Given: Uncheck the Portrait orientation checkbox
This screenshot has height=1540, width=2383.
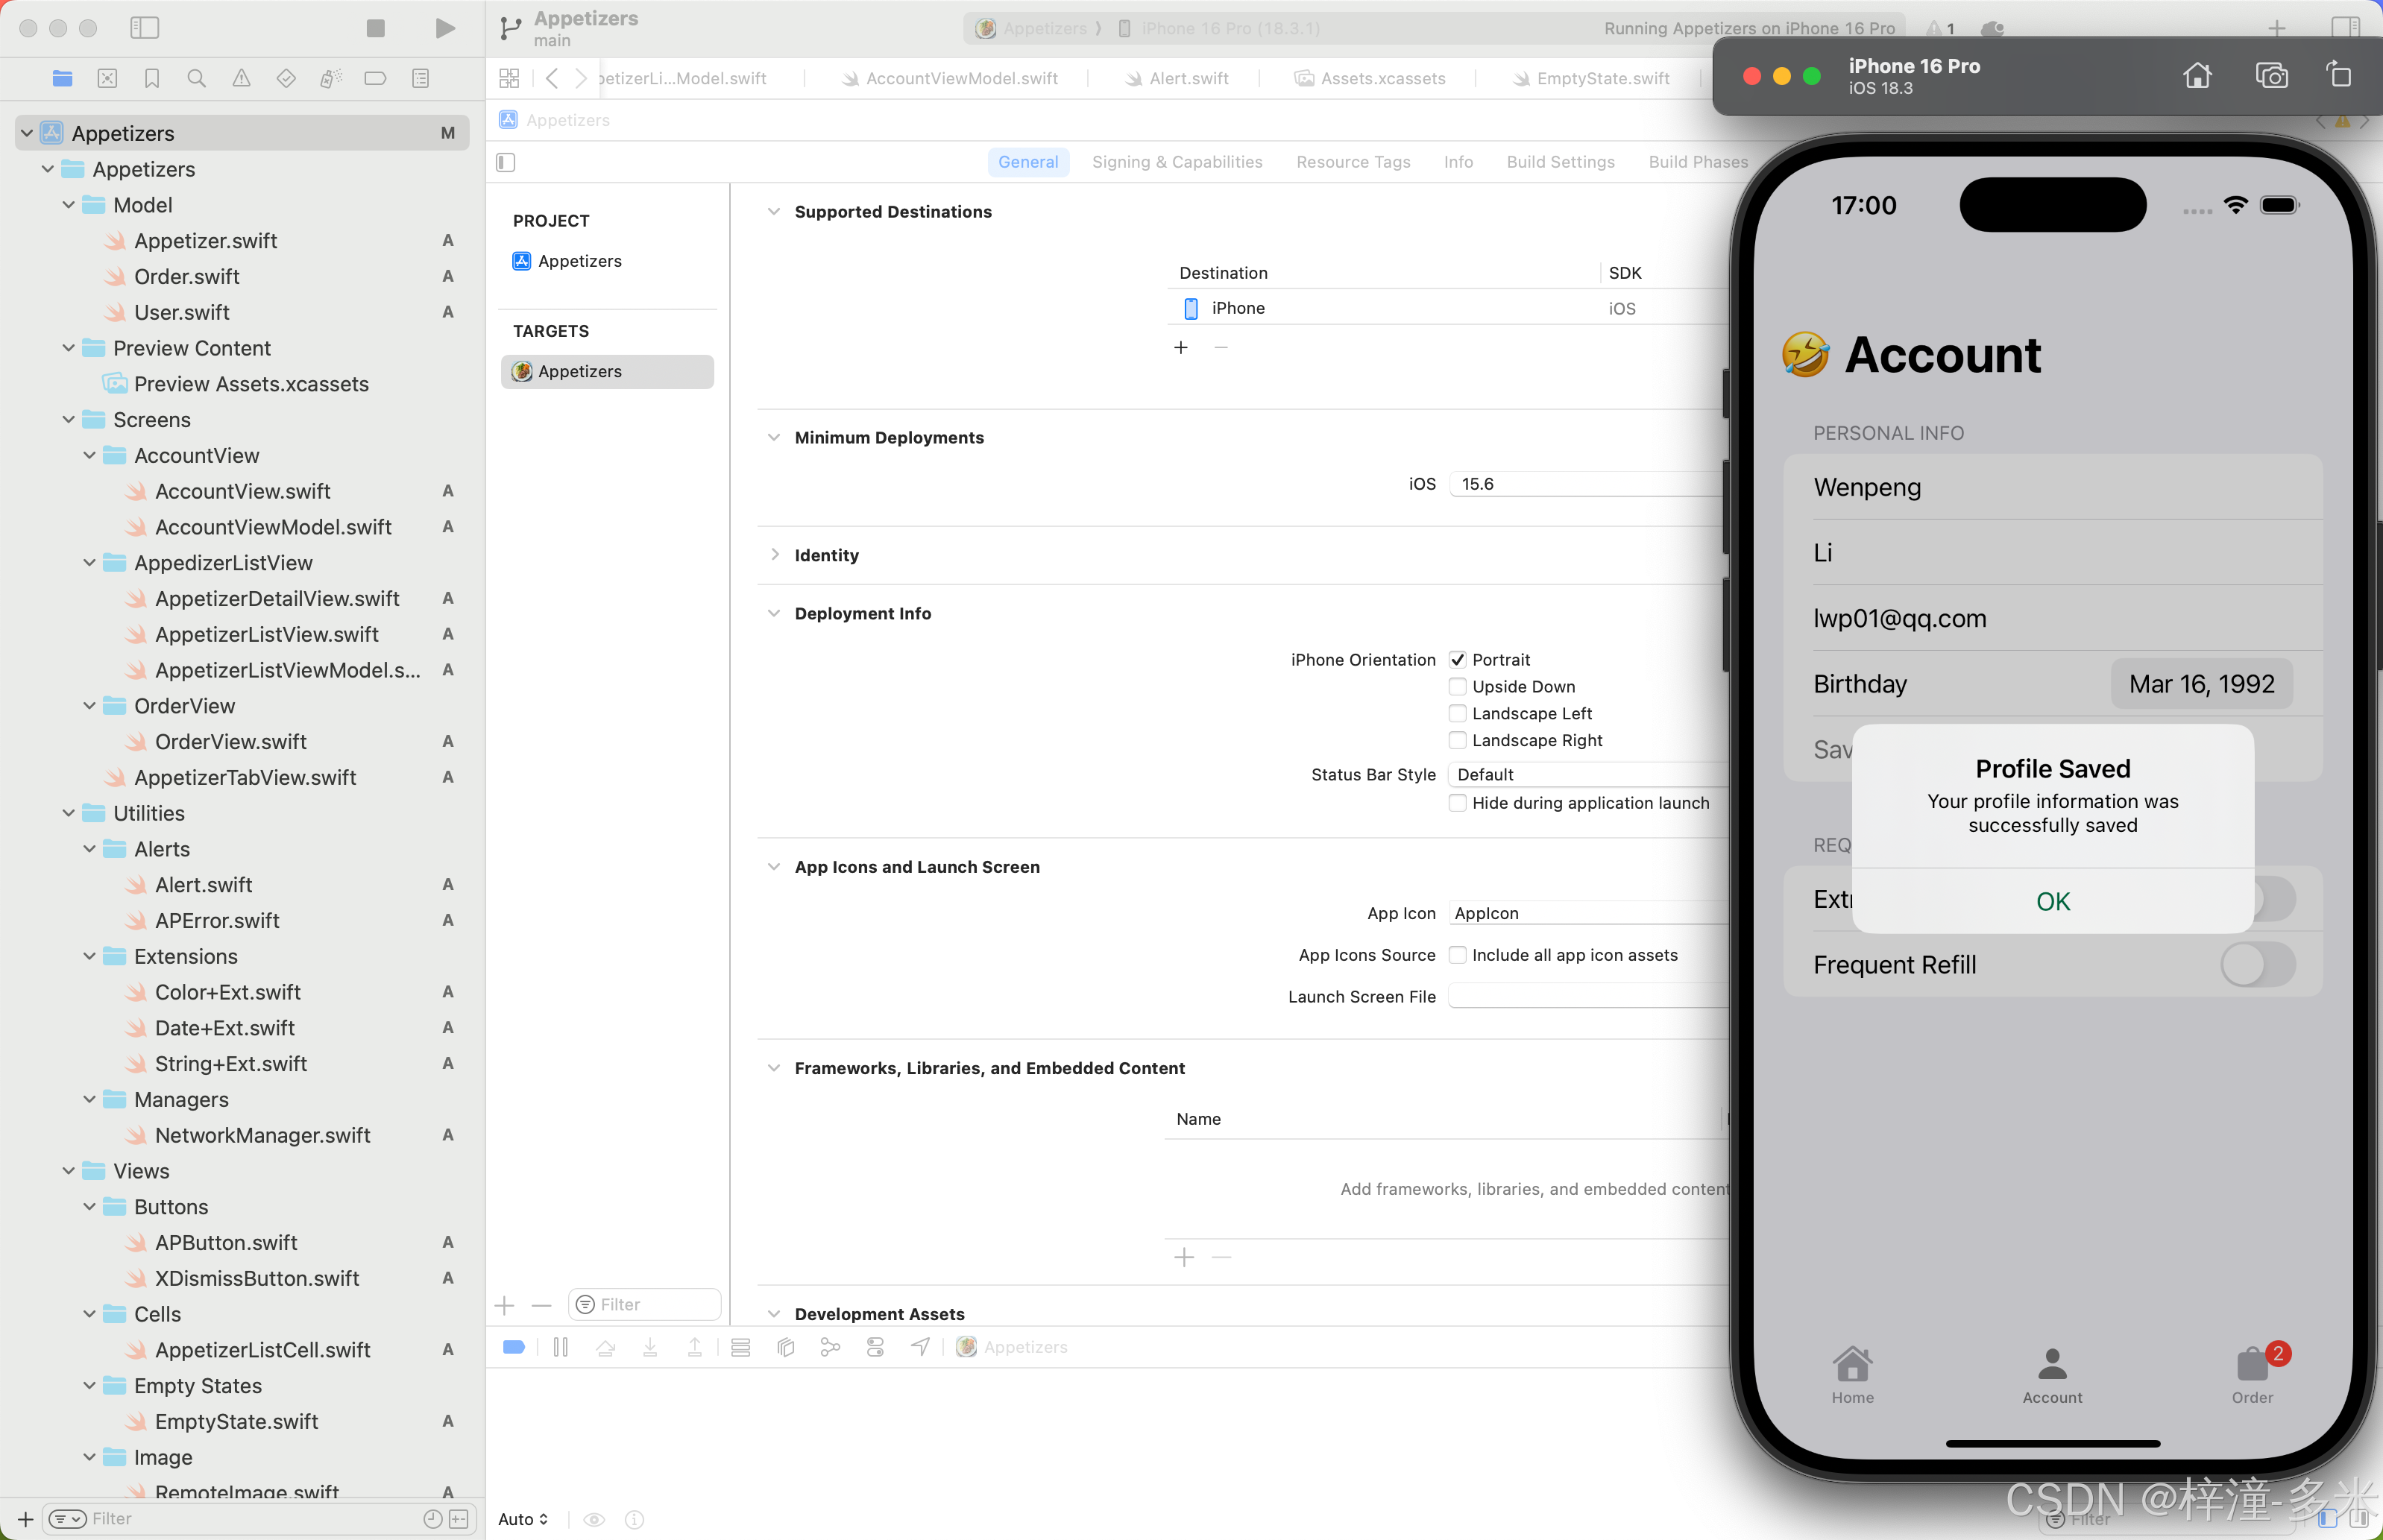Looking at the screenshot, I should click(1458, 659).
